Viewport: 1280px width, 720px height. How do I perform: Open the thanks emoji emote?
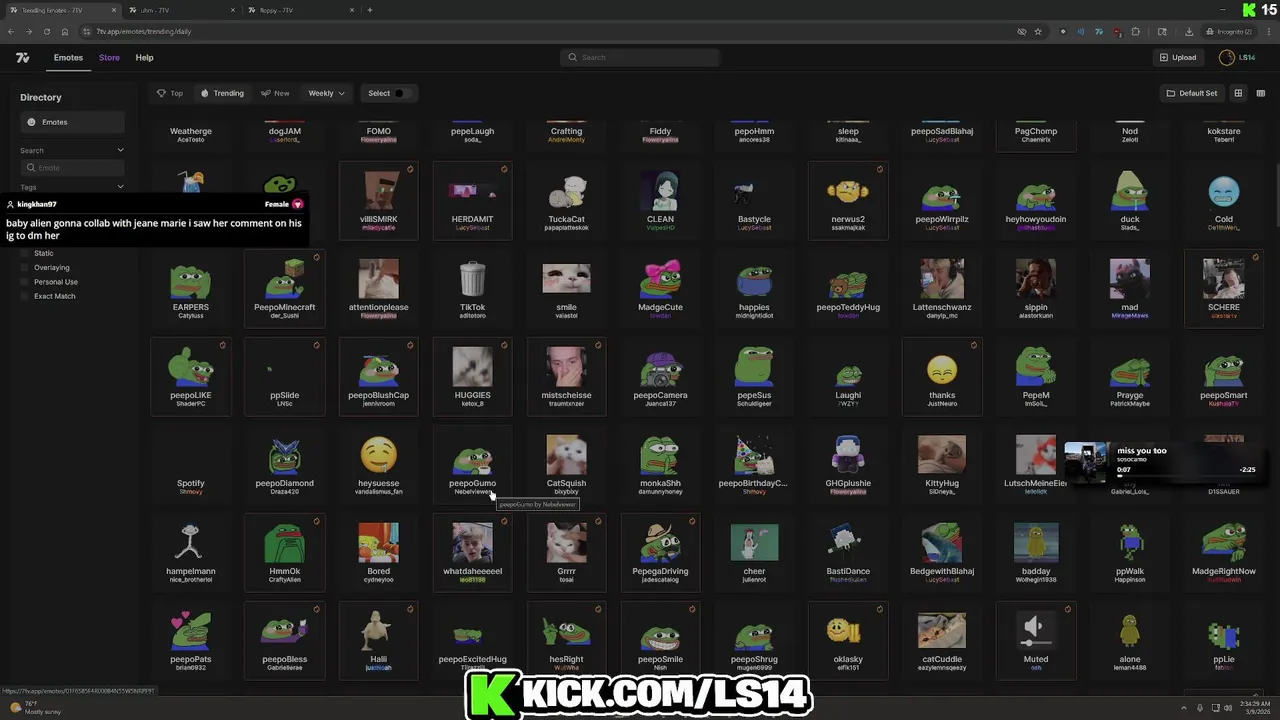[942, 376]
